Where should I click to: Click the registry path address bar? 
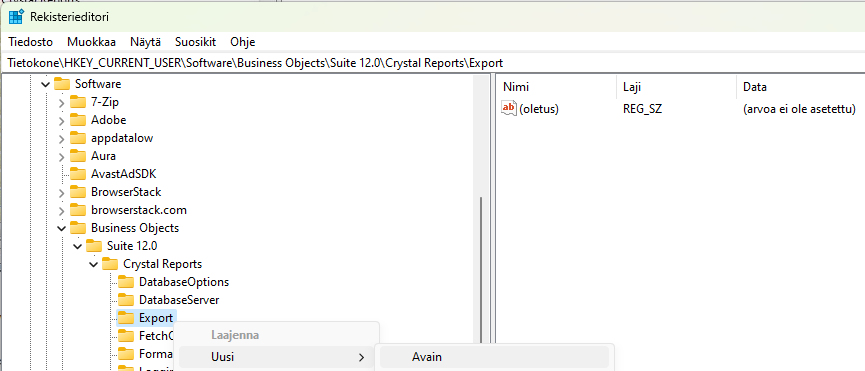[432, 63]
